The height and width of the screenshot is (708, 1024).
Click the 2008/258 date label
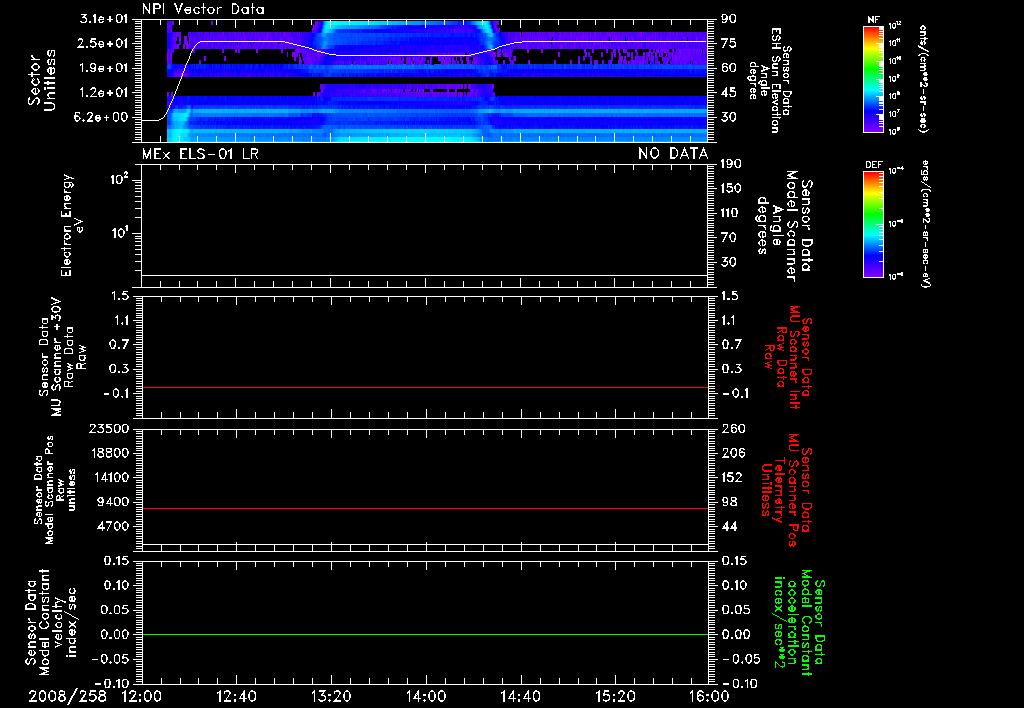(x=67, y=696)
